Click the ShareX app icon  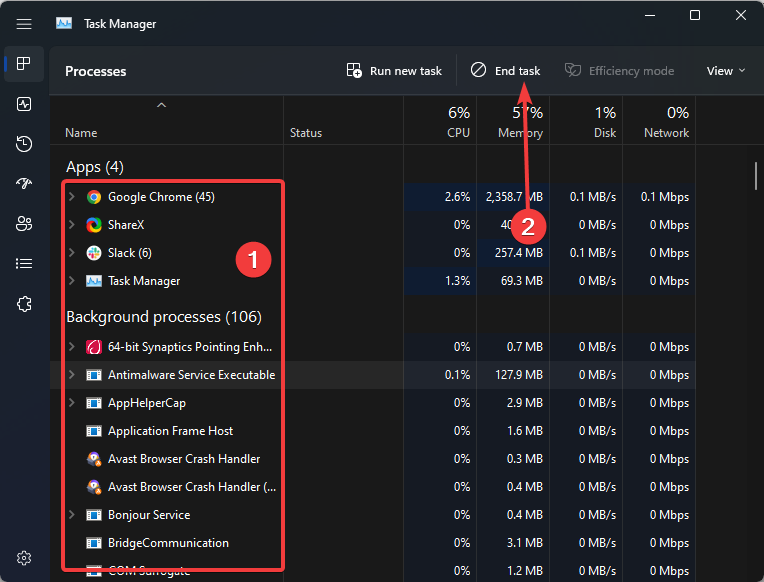pyautogui.click(x=94, y=225)
